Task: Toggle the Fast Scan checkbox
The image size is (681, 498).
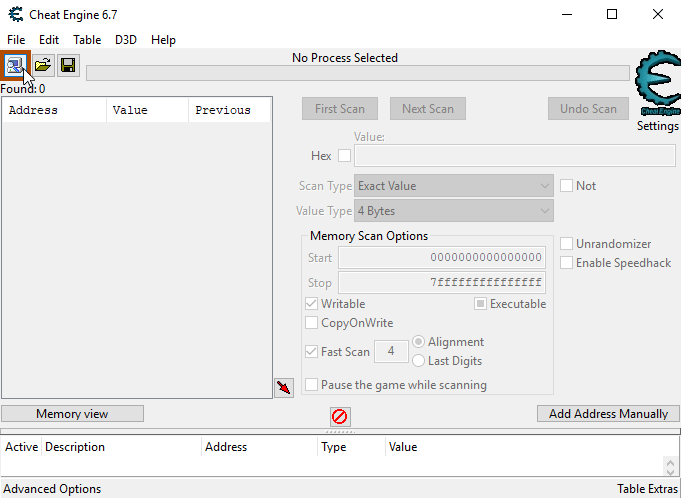Action: pyautogui.click(x=311, y=351)
